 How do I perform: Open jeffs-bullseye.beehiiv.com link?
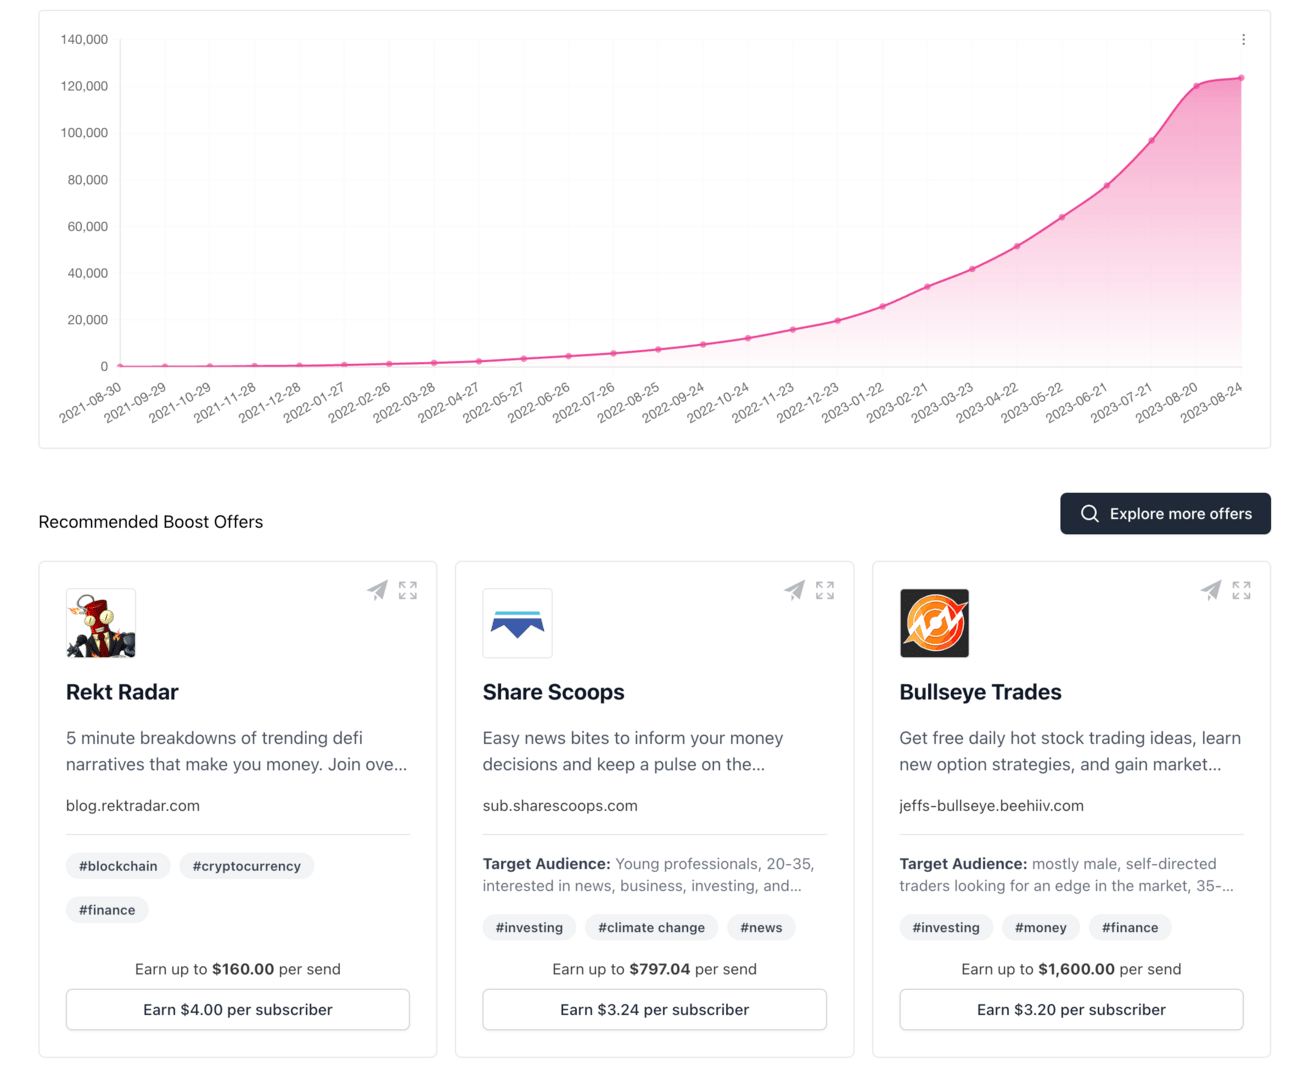[x=991, y=806]
